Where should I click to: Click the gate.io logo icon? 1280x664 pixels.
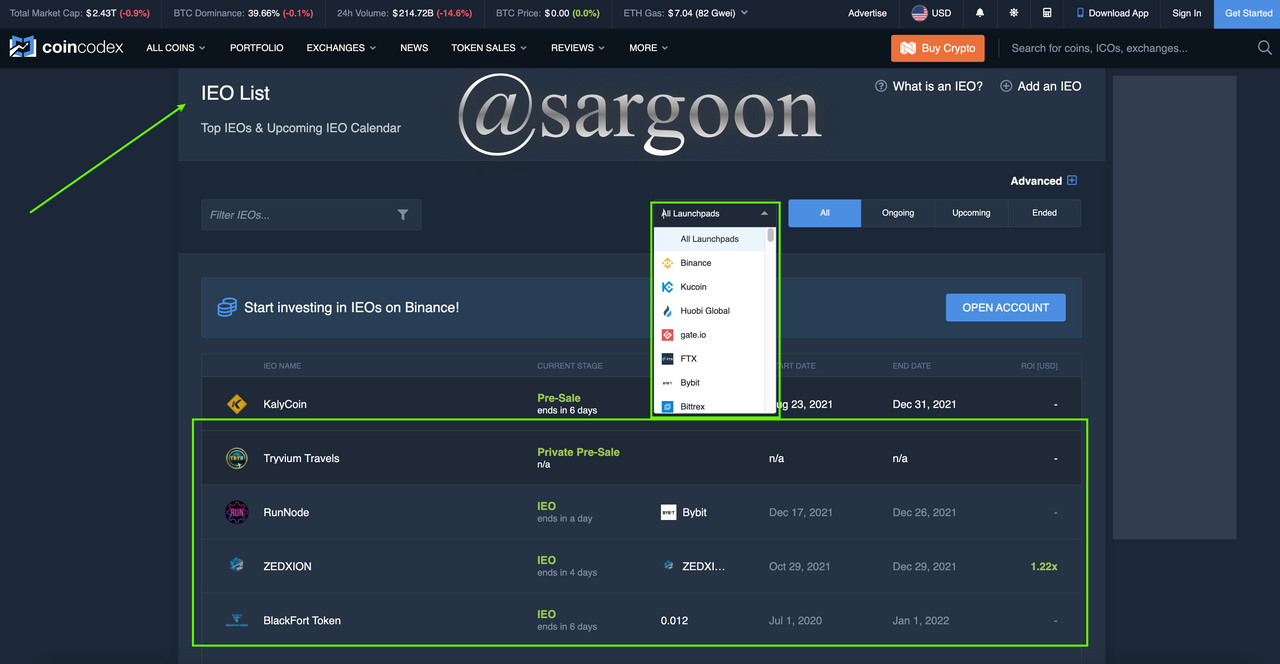coord(668,335)
